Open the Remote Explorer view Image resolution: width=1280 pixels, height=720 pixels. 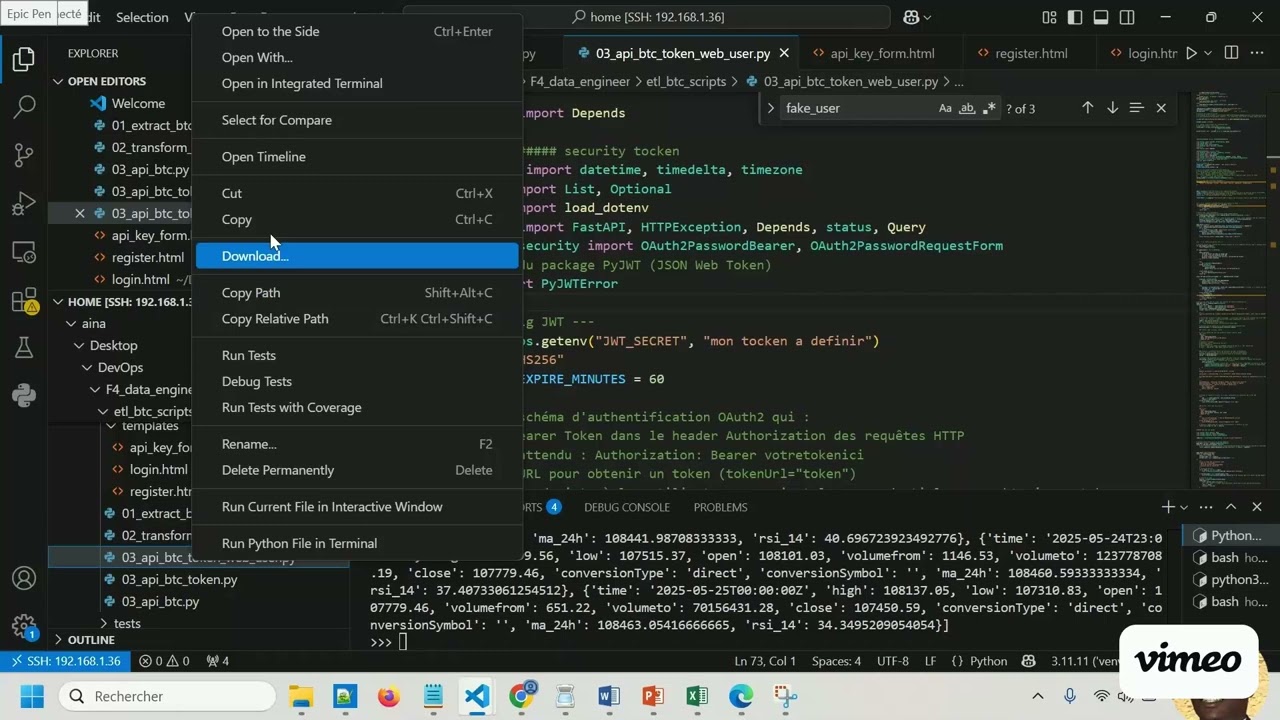coord(24,252)
